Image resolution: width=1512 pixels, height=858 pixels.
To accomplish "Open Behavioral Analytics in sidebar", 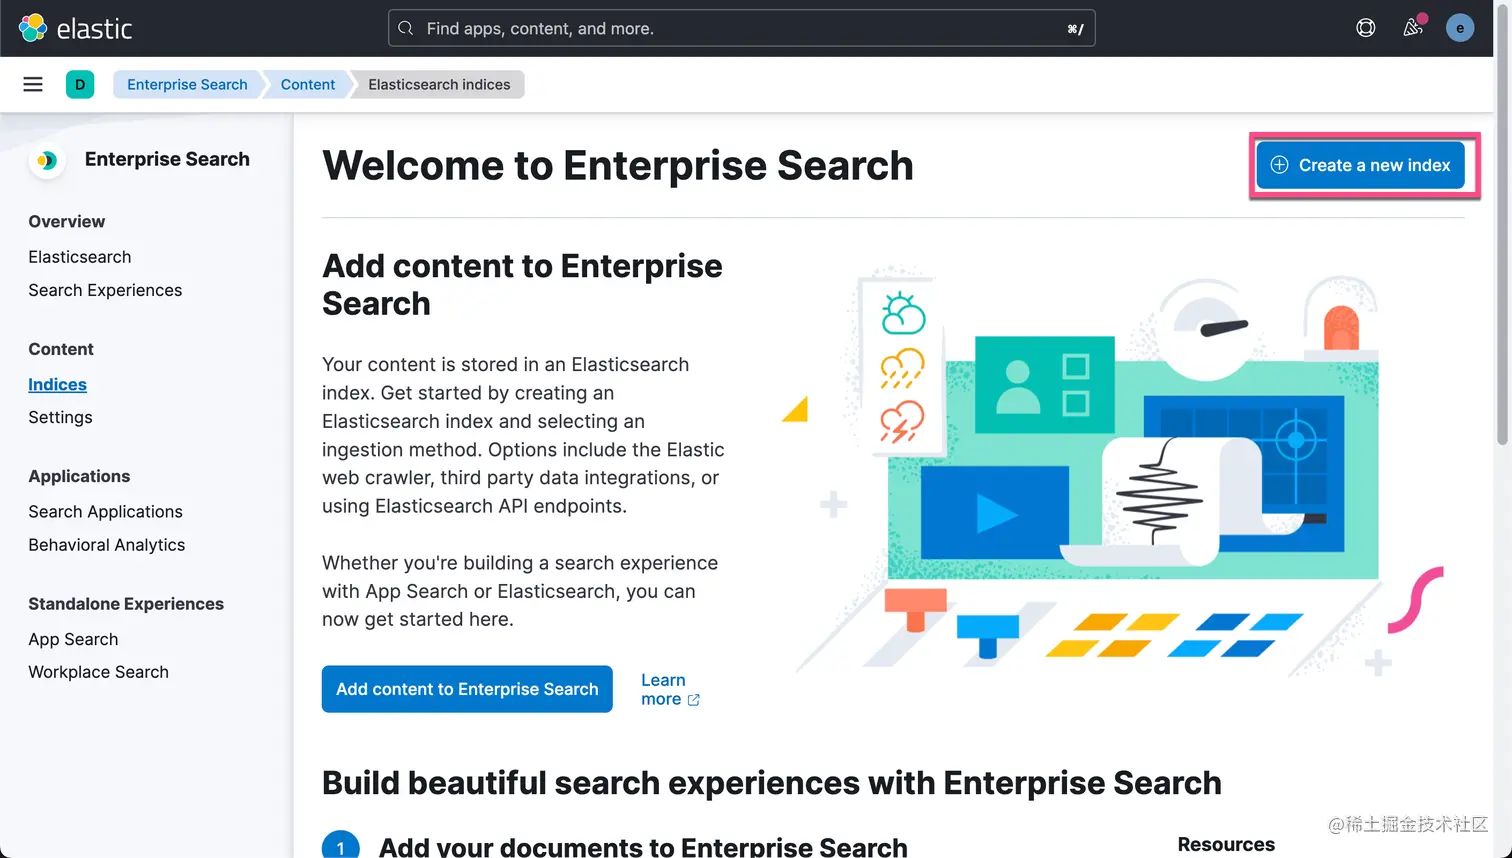I will 106,545.
